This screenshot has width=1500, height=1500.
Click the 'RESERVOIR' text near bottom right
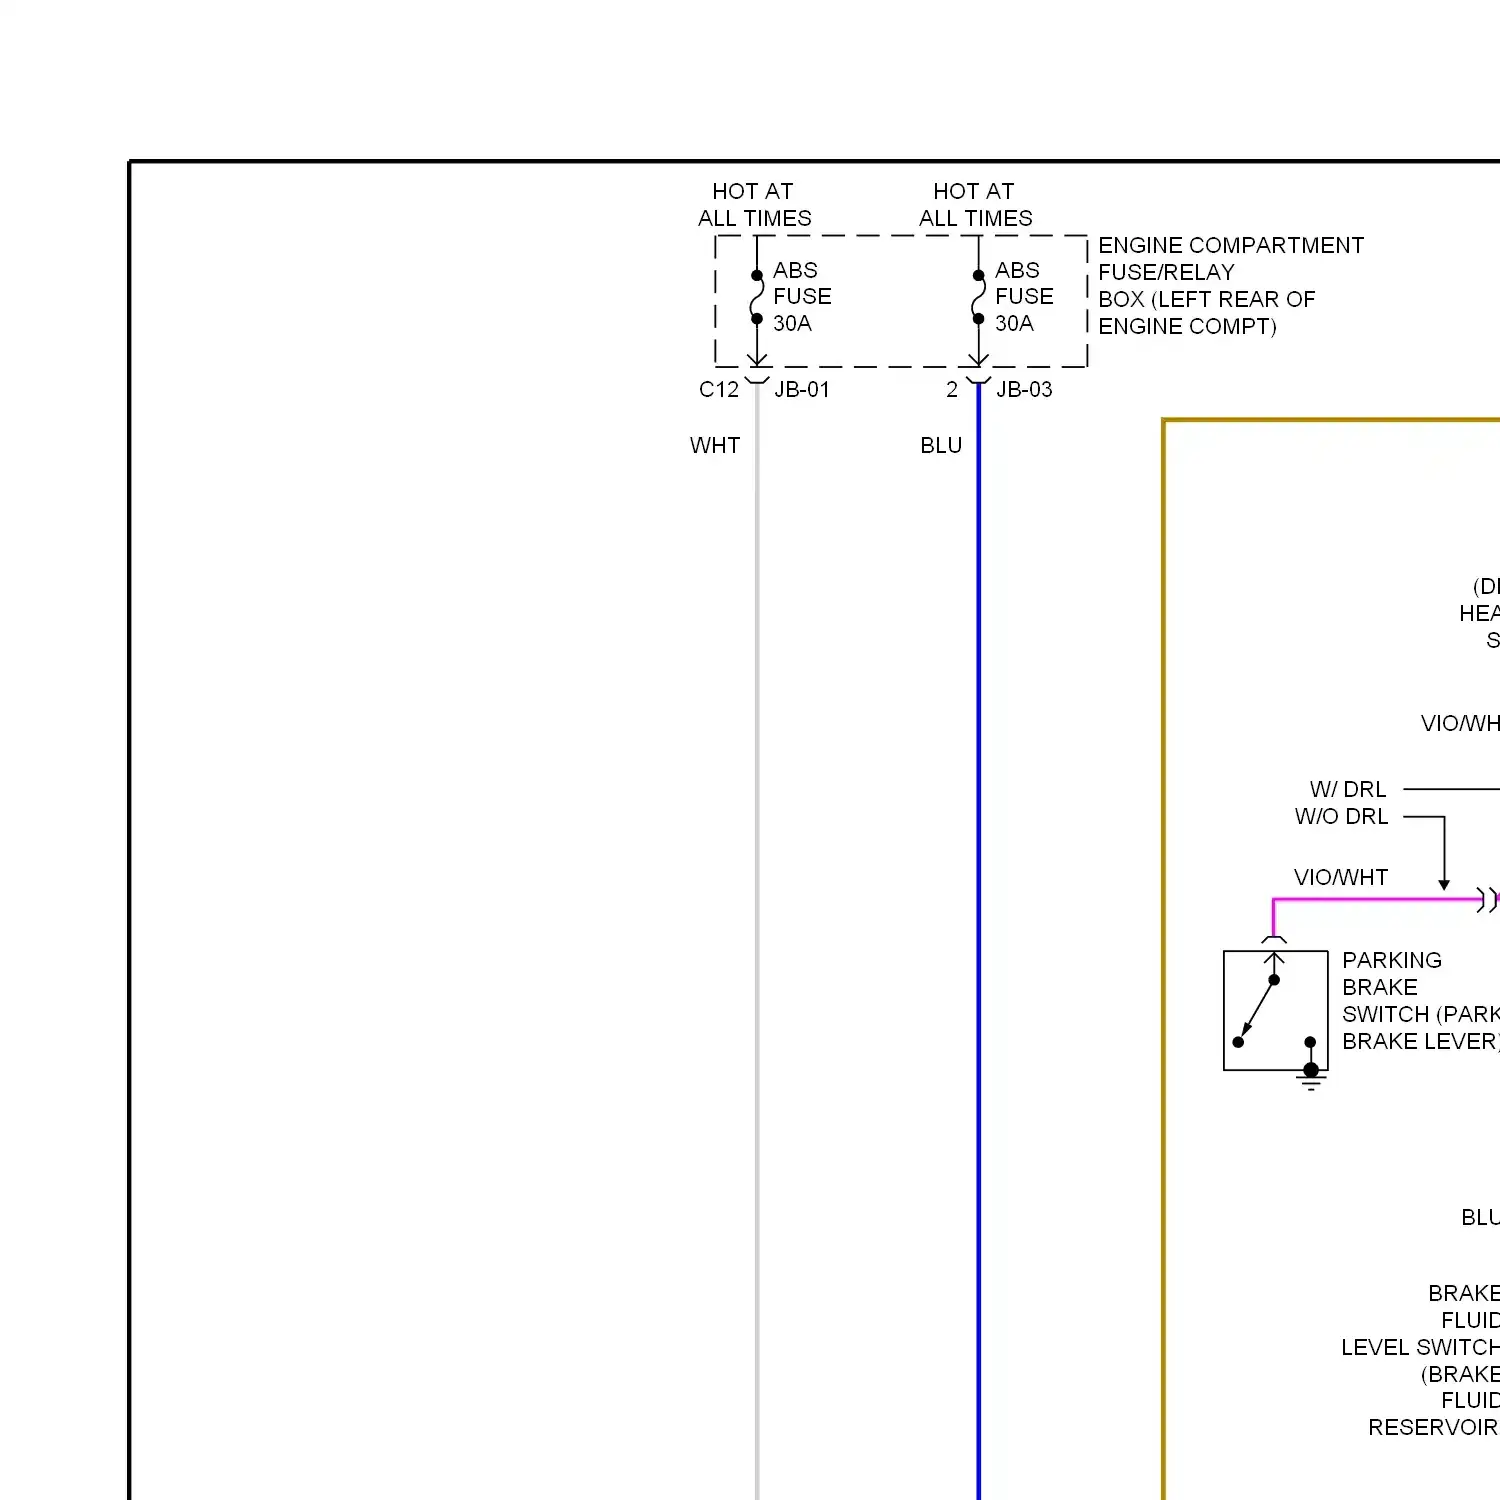pos(1433,1428)
